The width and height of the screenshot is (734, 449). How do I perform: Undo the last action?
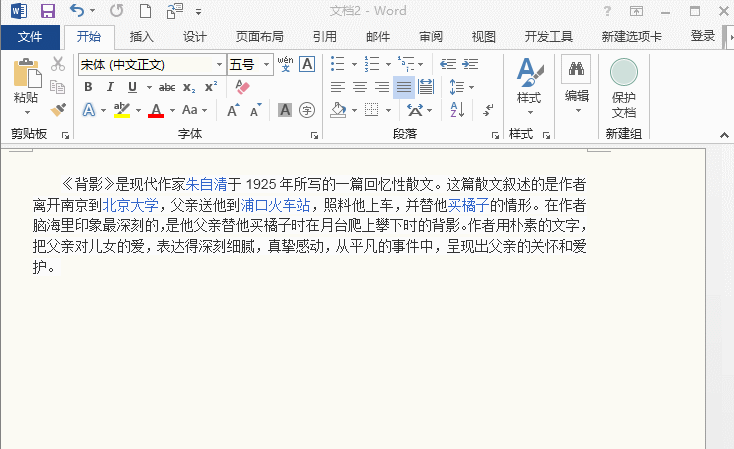tap(77, 10)
